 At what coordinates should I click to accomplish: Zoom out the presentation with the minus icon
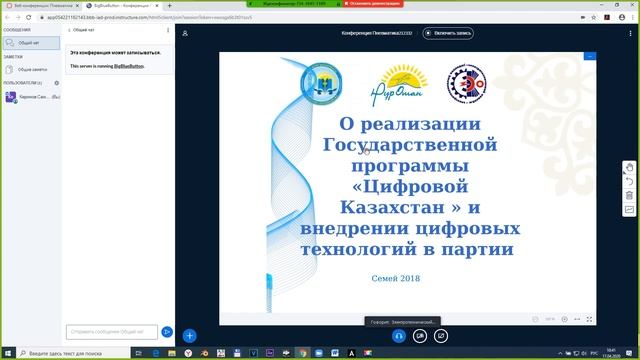click(x=536, y=319)
